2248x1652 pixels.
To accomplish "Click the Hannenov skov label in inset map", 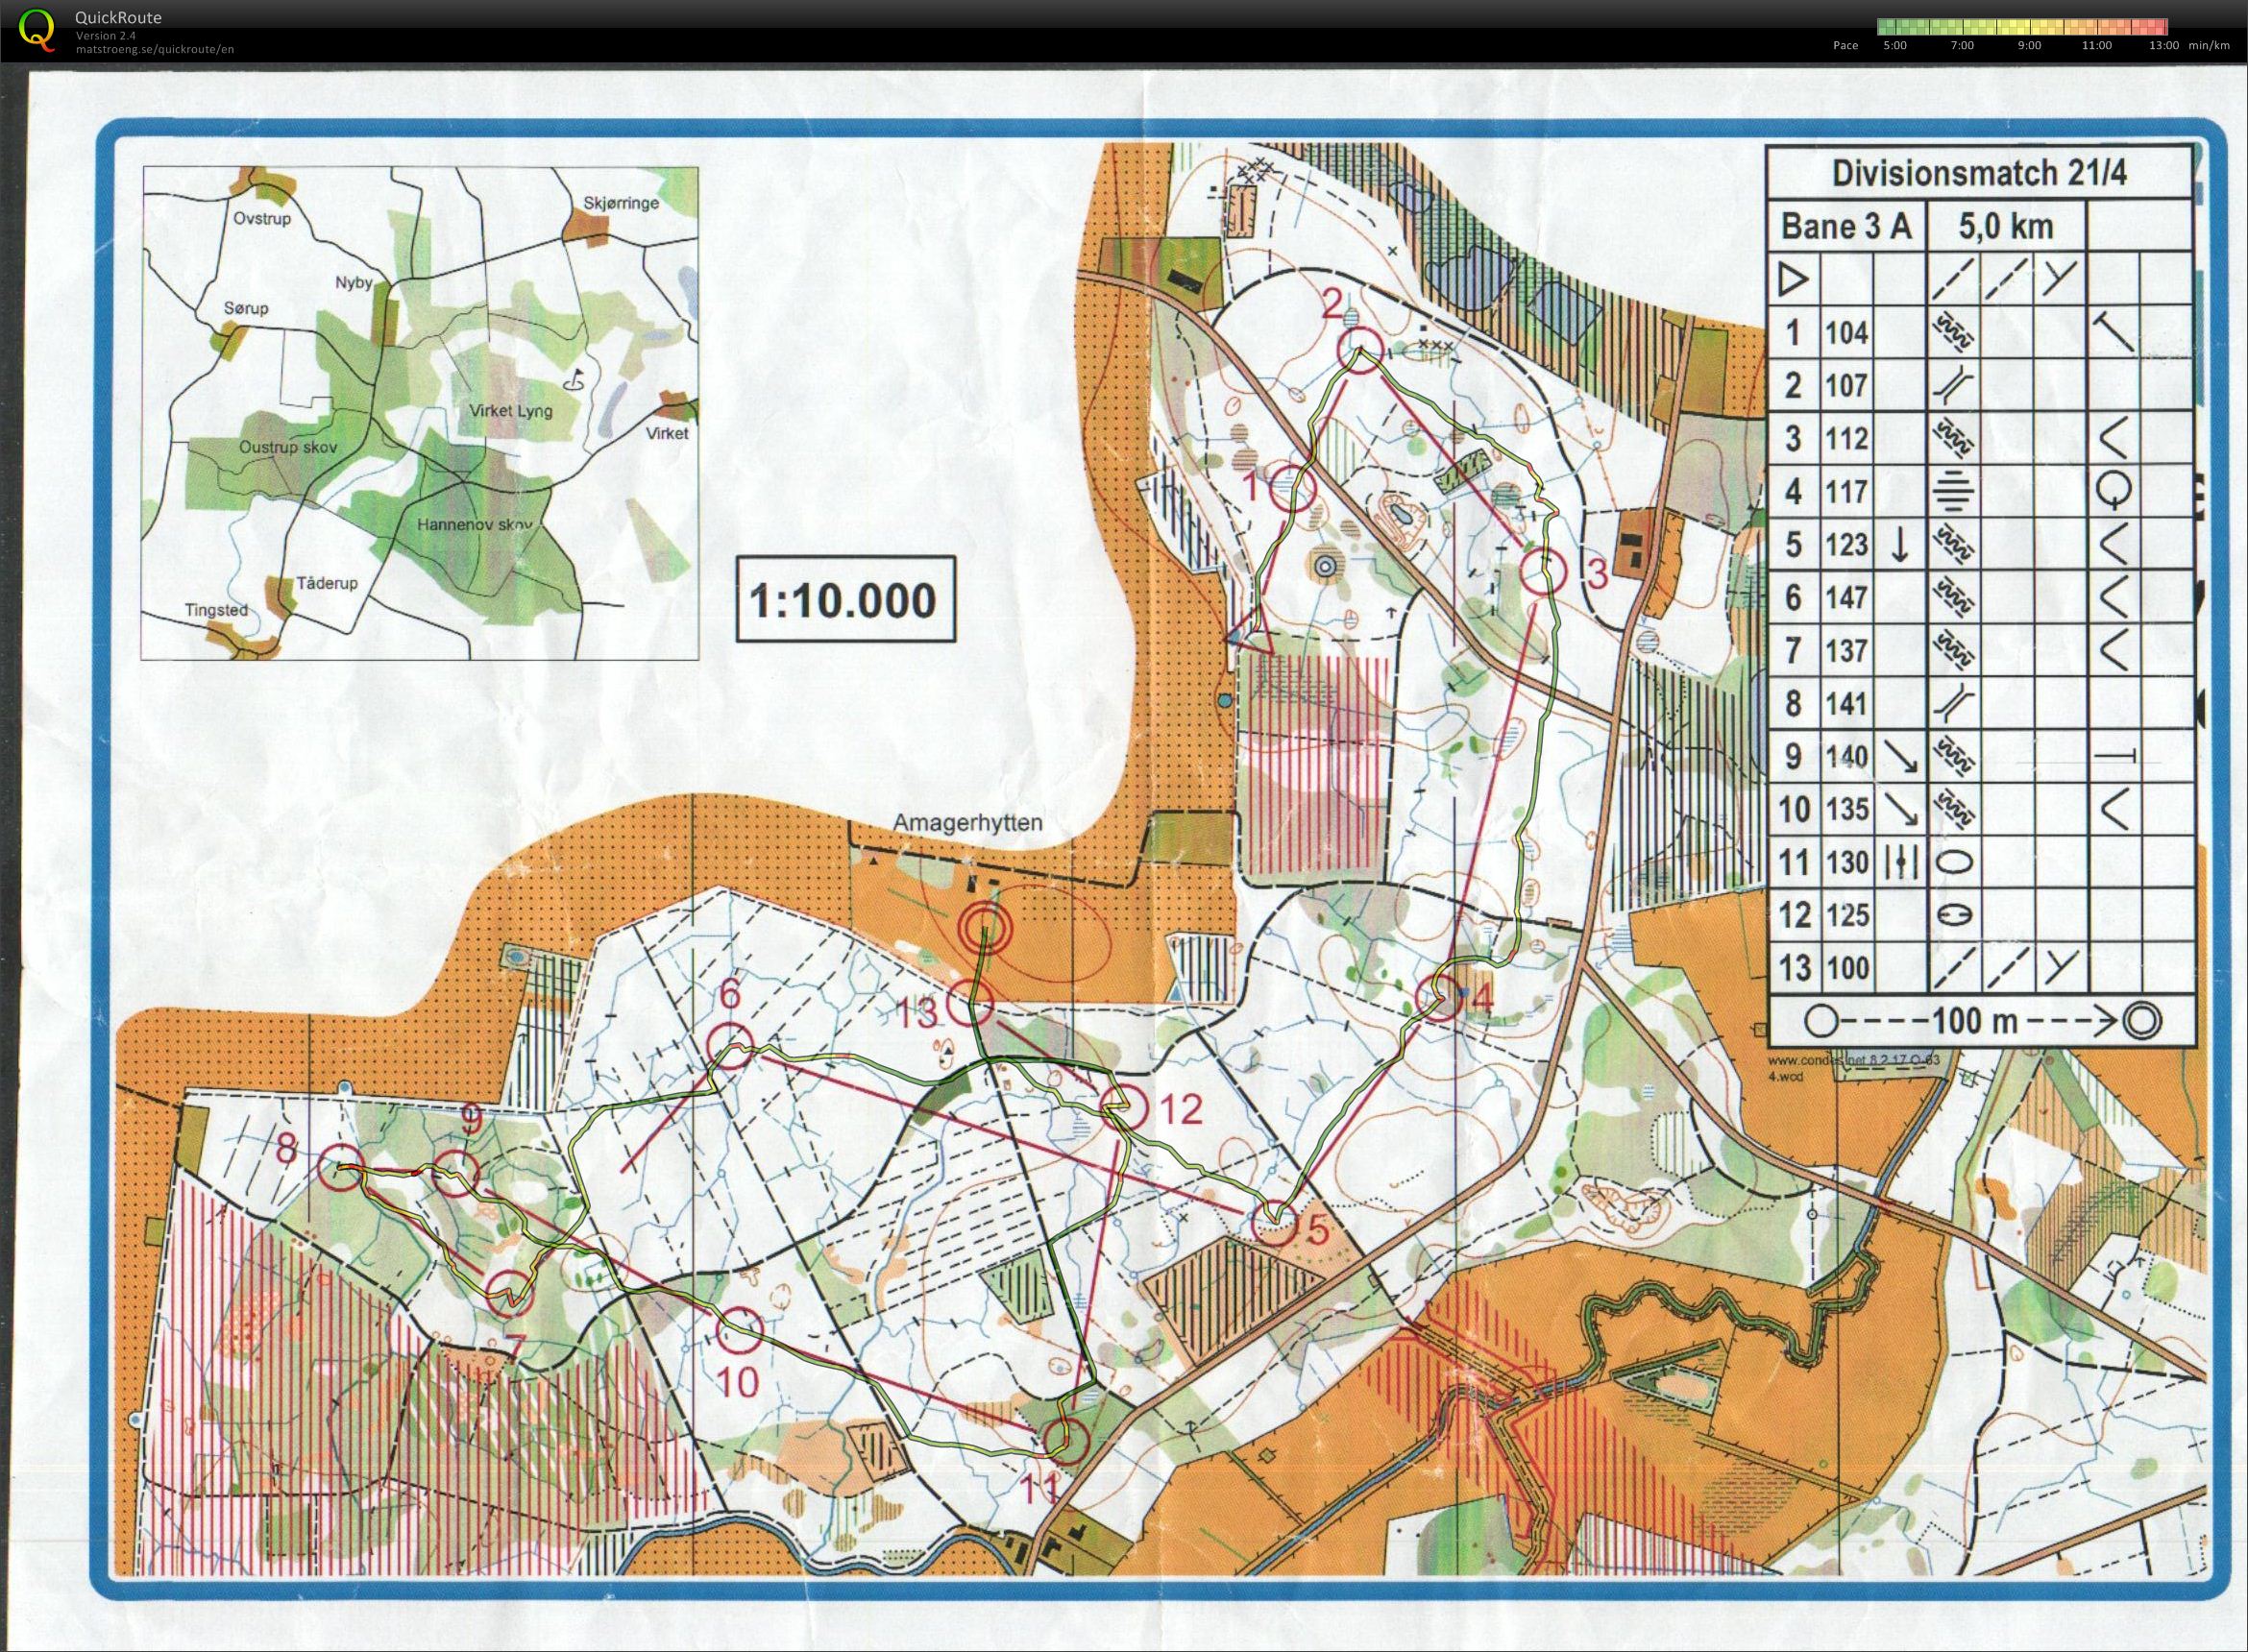I will pos(473,524).
